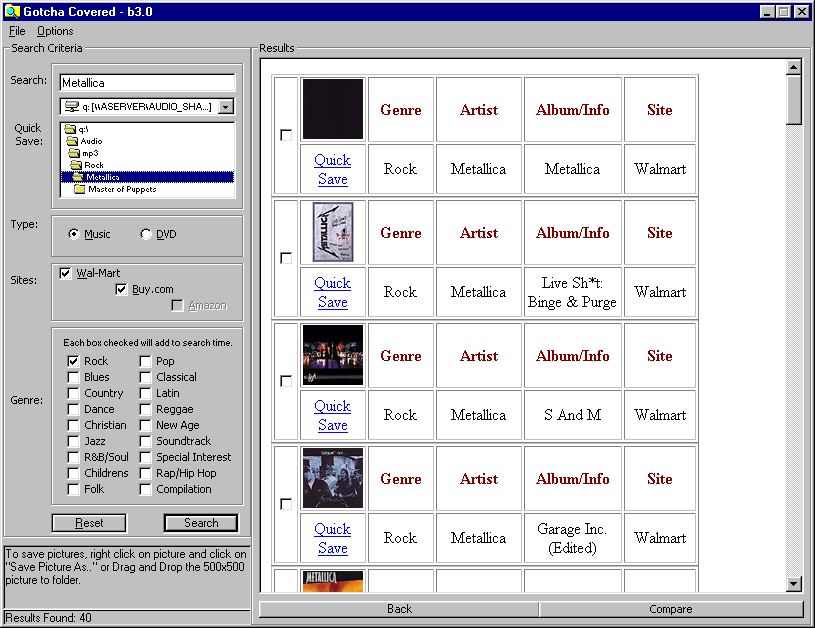Open the File menu
This screenshot has height=628, width=815.
pos(17,31)
